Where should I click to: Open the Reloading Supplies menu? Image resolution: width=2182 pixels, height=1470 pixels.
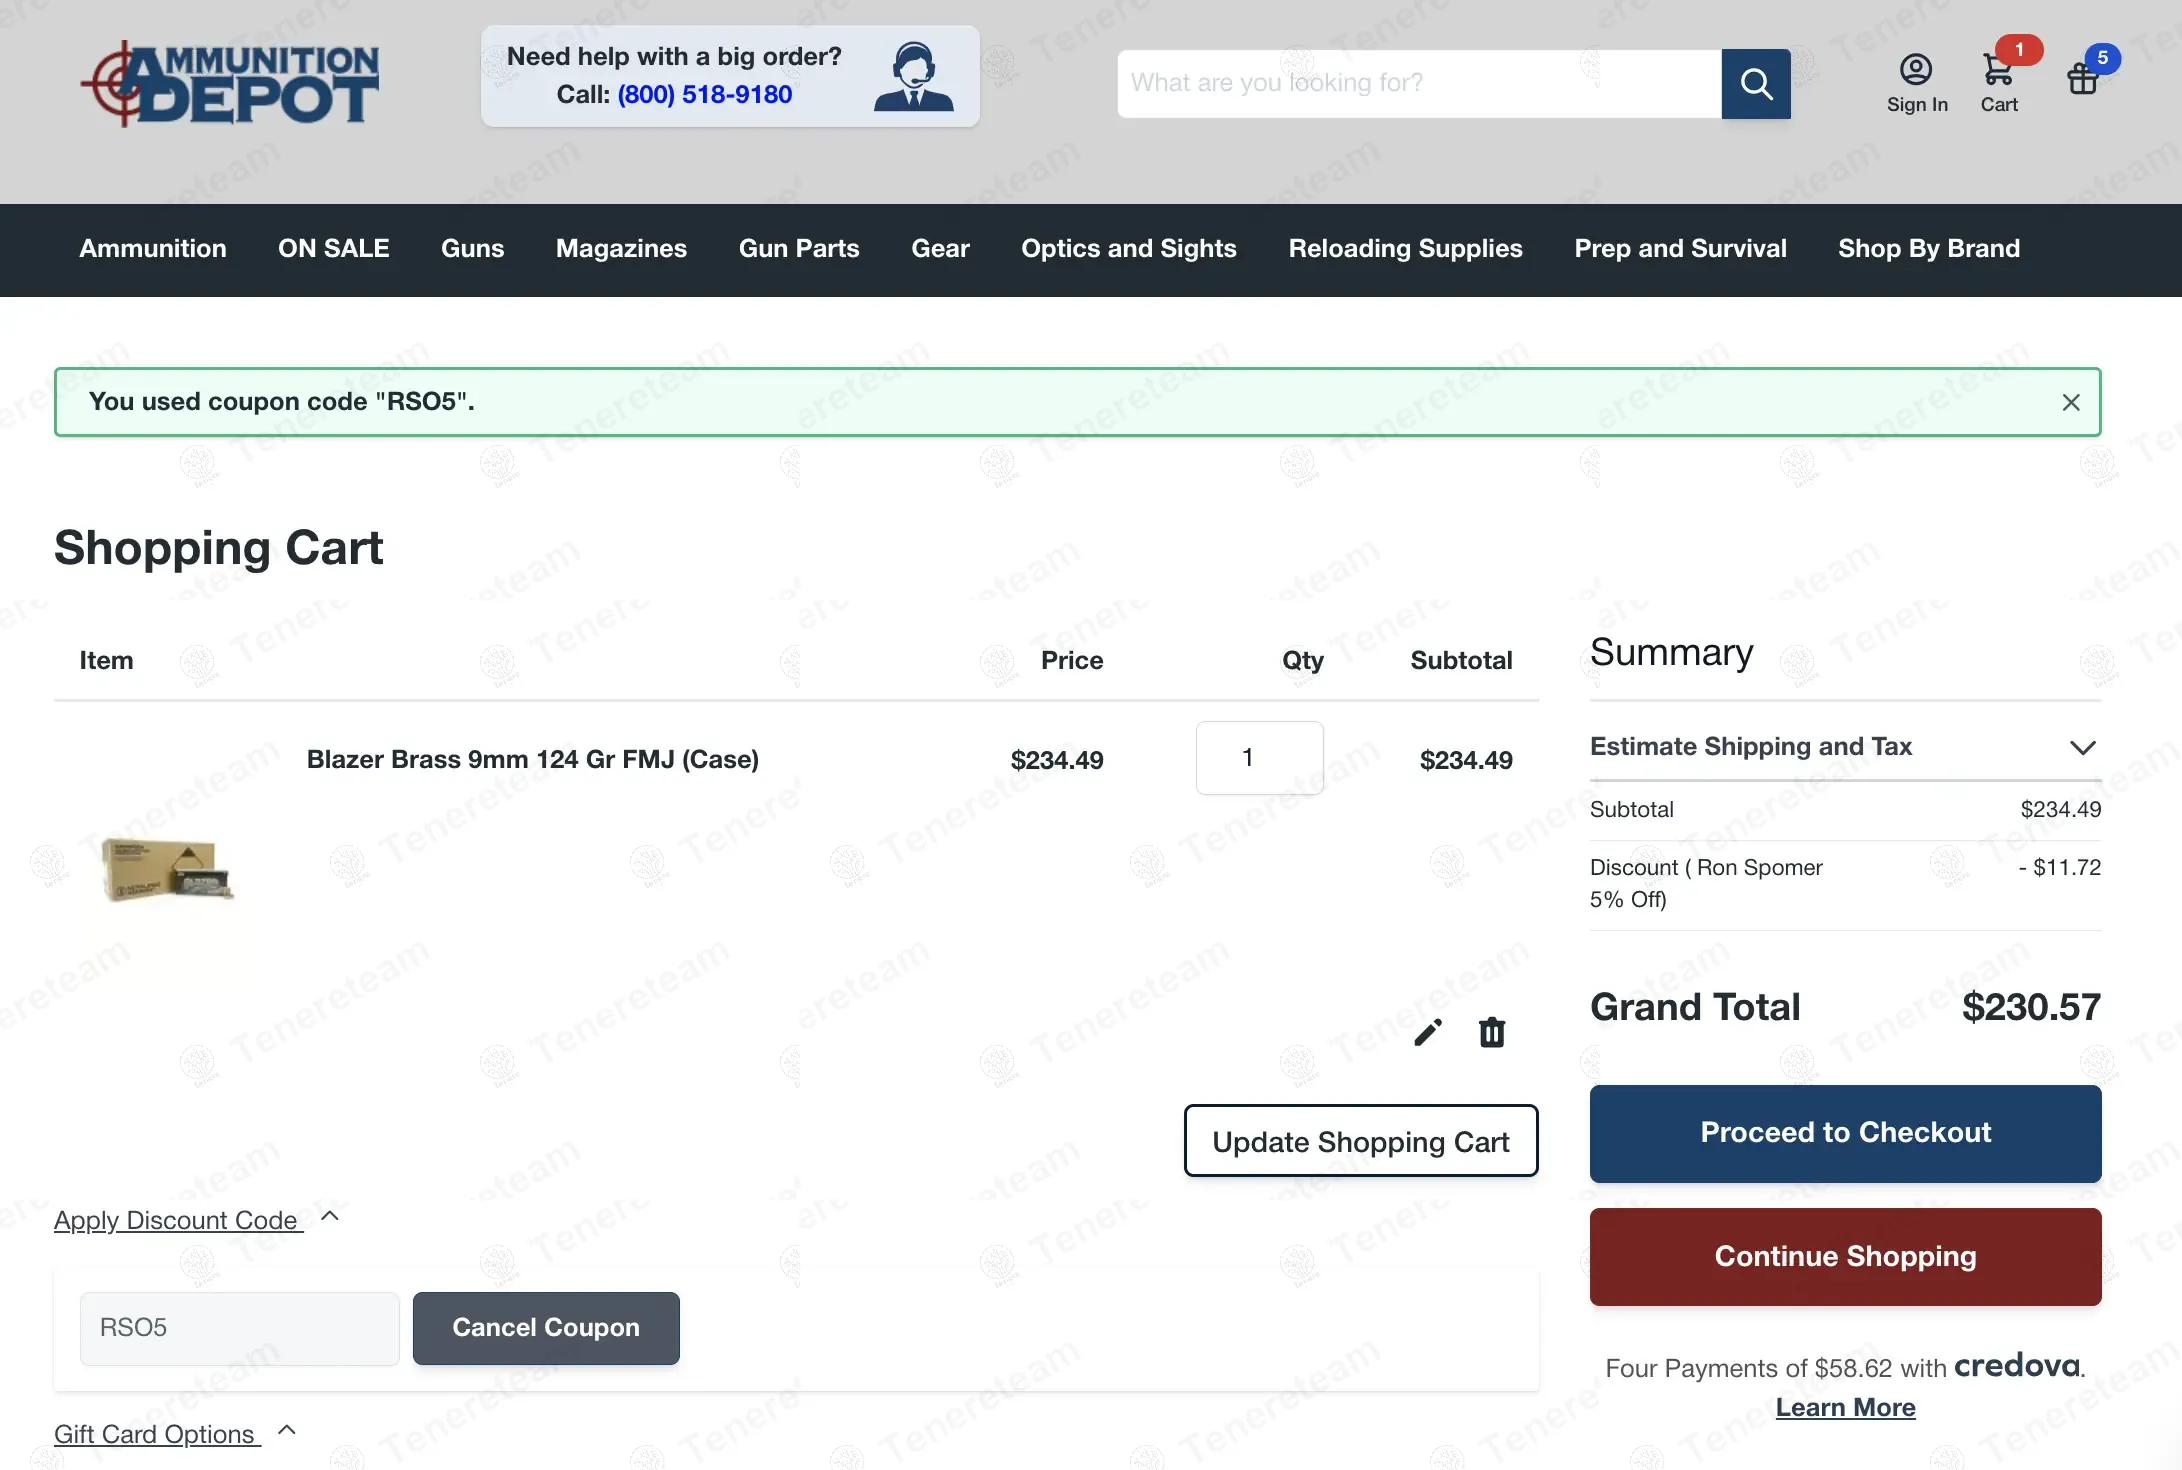pyautogui.click(x=1405, y=249)
